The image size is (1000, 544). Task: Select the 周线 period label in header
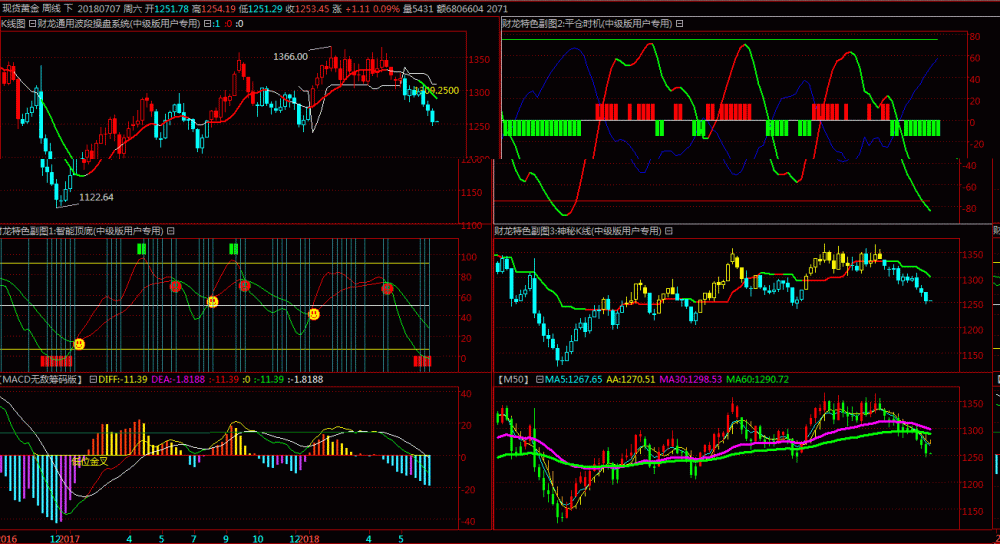[x=51, y=9]
